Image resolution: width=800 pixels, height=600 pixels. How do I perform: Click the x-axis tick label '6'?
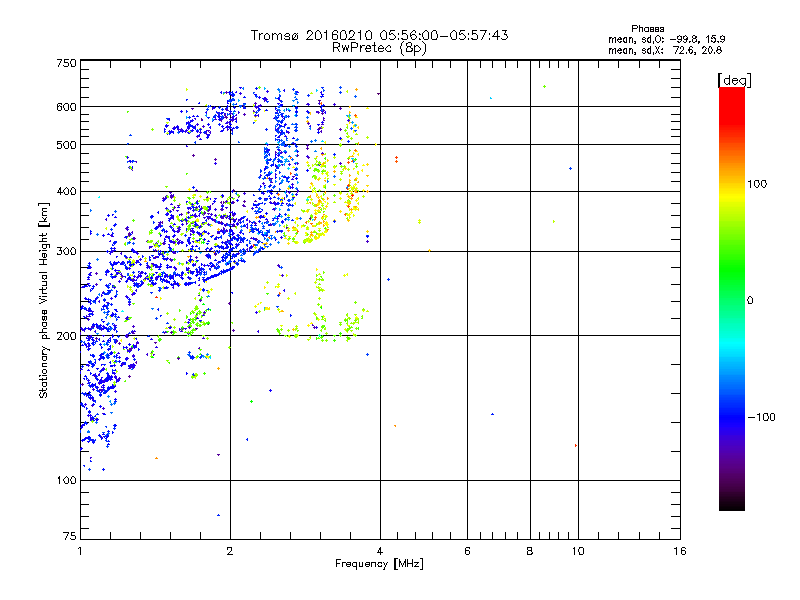(467, 551)
